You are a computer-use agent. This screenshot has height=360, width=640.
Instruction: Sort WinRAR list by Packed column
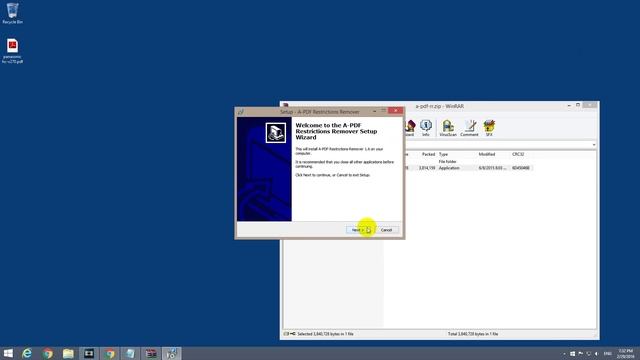tap(428, 154)
